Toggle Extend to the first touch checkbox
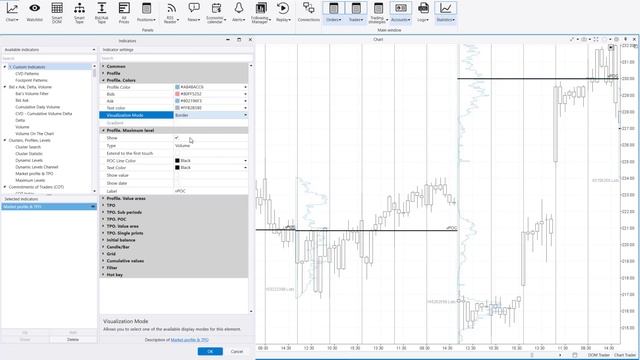This screenshot has height=360, width=640. pos(177,153)
